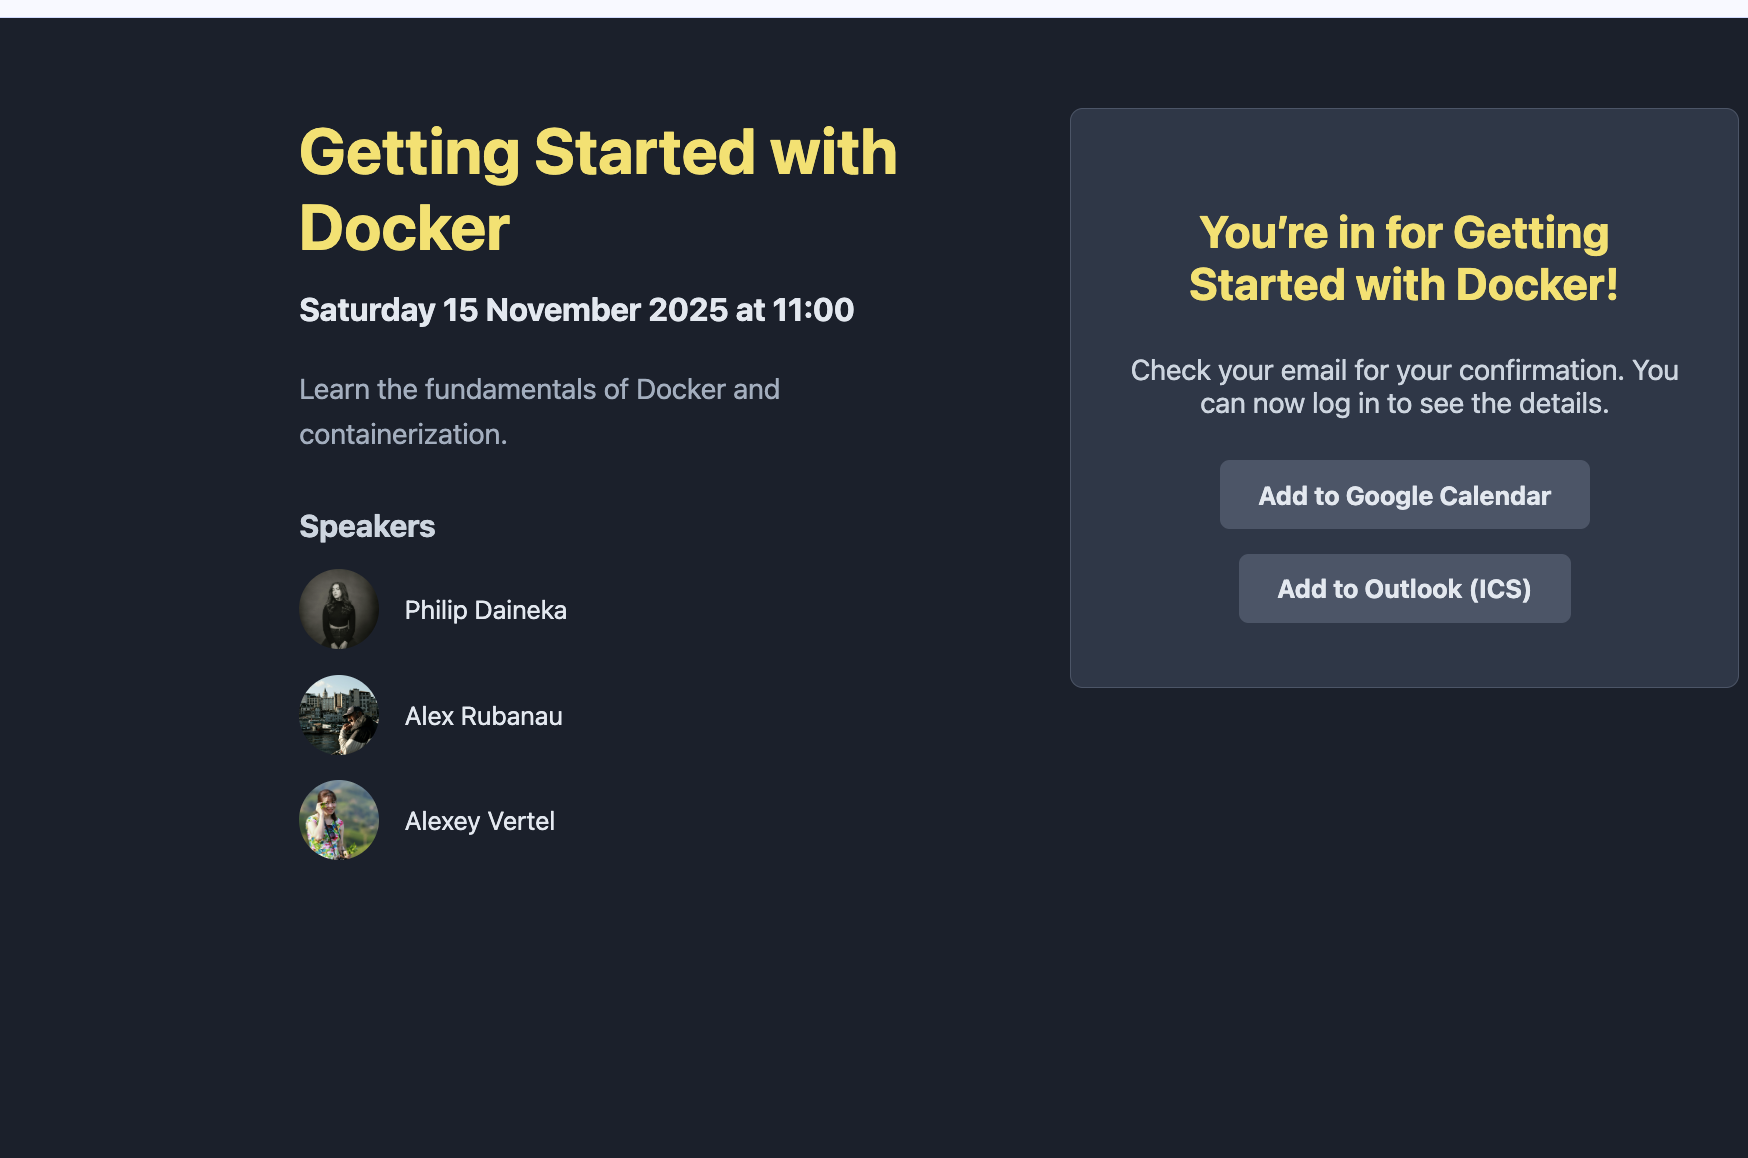
Task: Click the 11:00 time in the date line
Action: click(x=813, y=310)
